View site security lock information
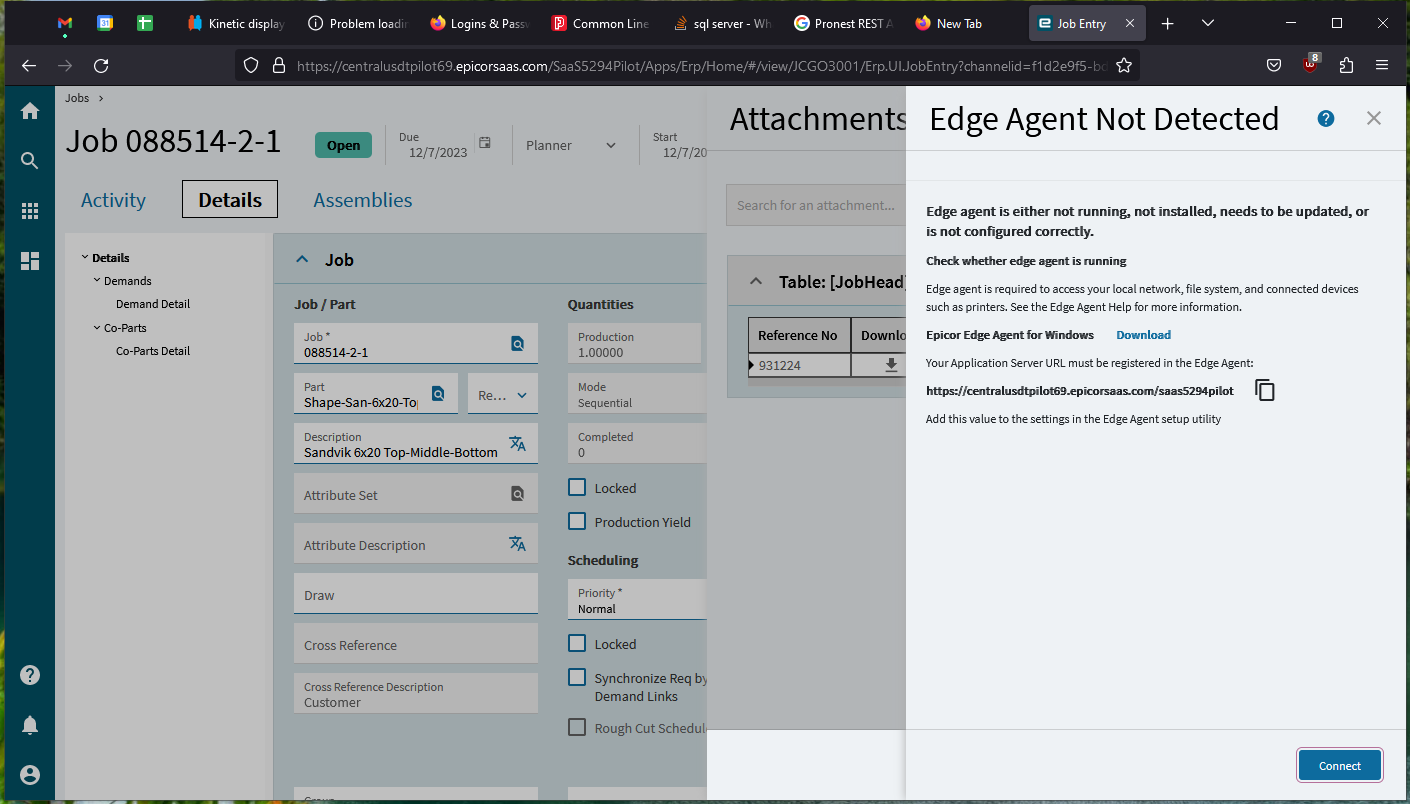The image size is (1410, 804). pos(279,65)
